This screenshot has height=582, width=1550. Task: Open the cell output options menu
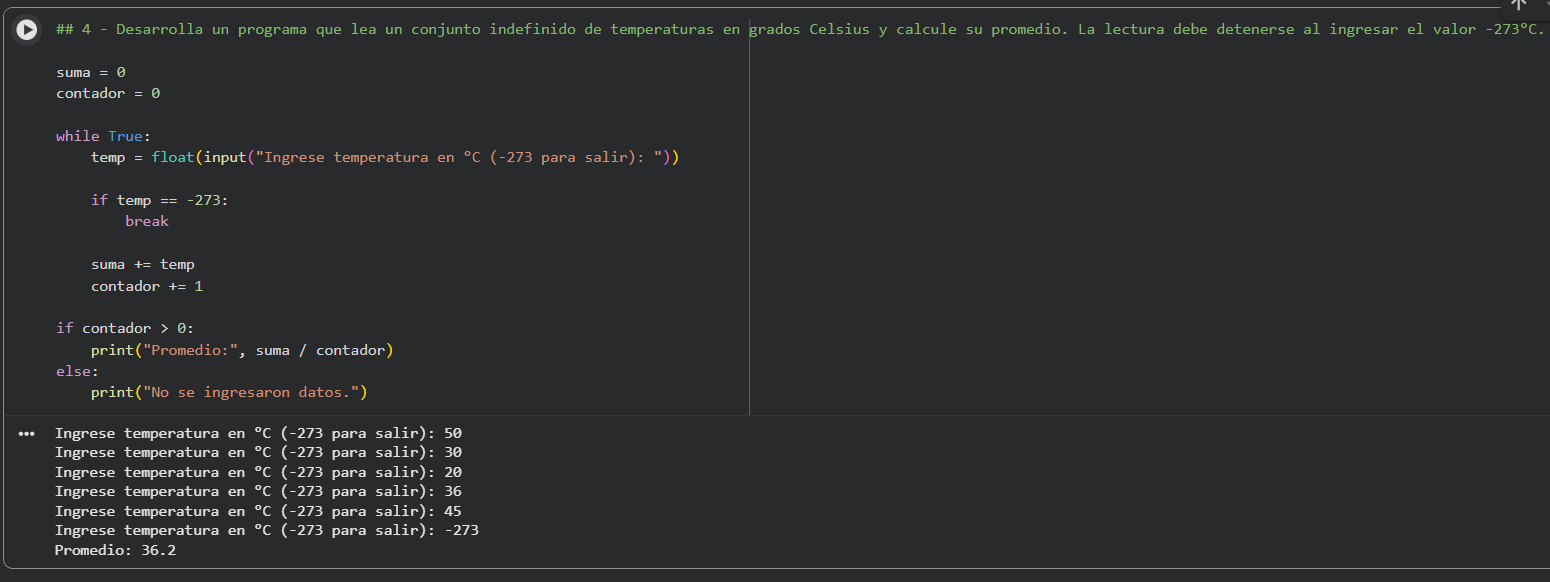coord(26,434)
